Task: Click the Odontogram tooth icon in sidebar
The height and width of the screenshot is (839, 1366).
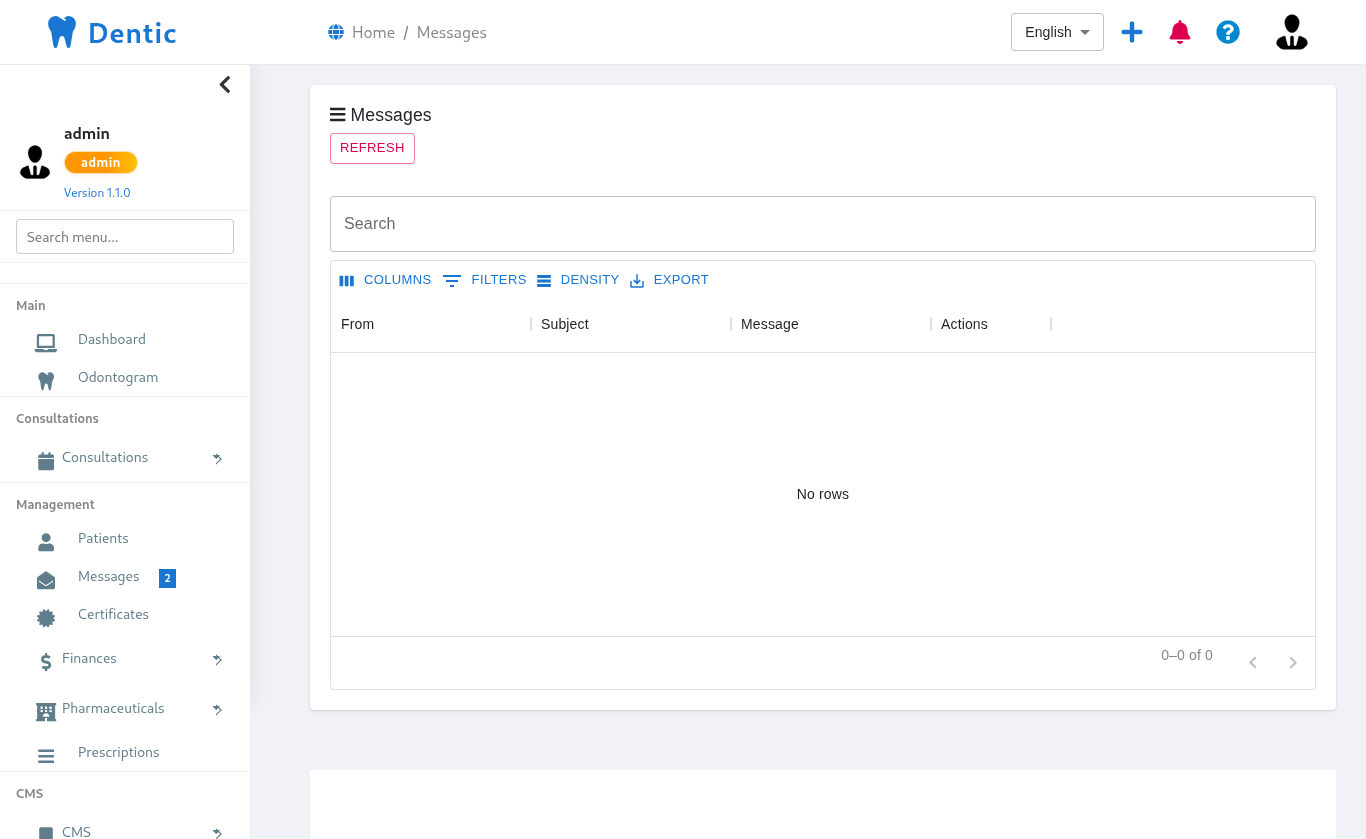Action: pos(46,380)
